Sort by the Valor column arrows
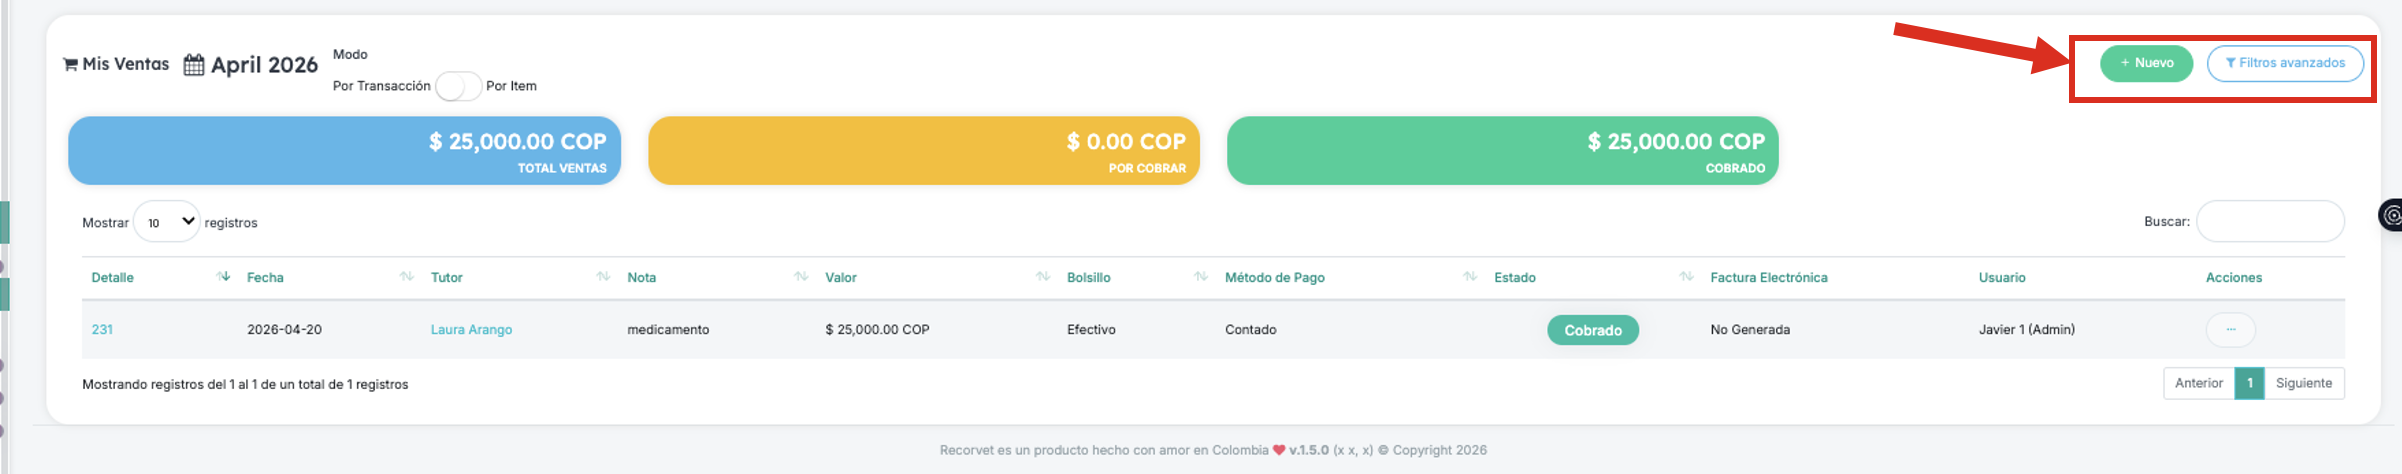 point(1043,276)
